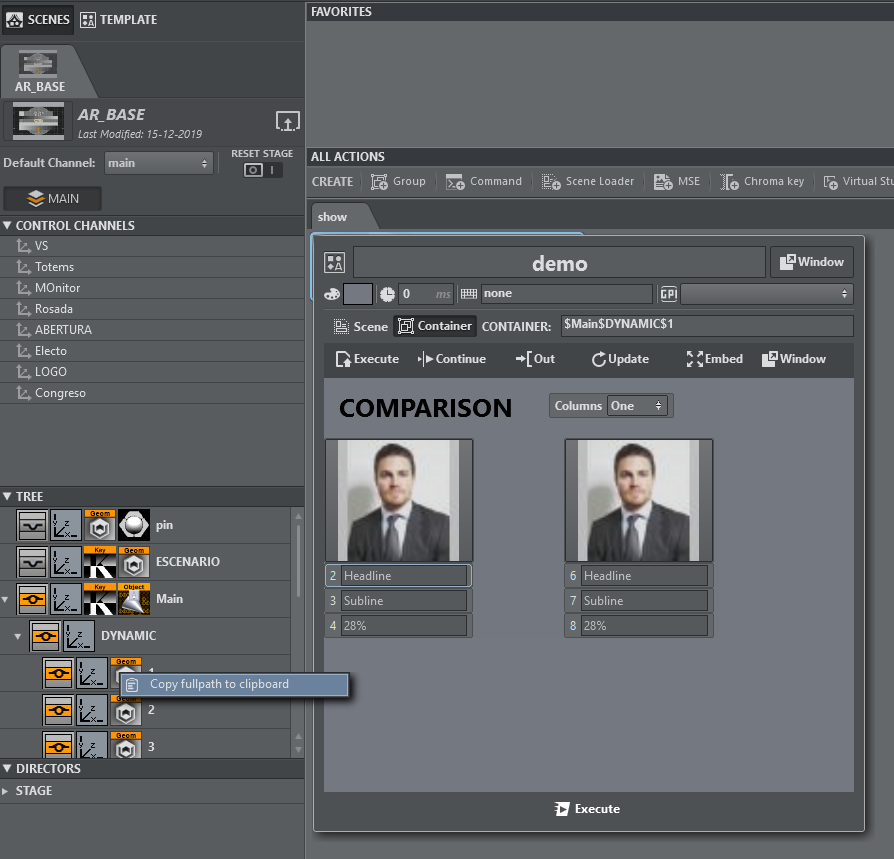Select Copy fullpath to clipboard
The width and height of the screenshot is (894, 859).
tap(219, 684)
